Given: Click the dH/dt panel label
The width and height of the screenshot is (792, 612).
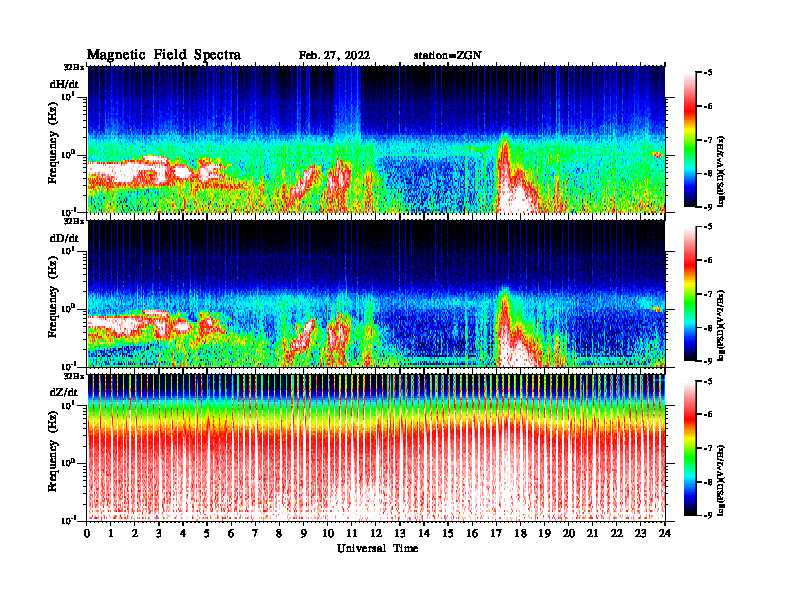Looking at the screenshot, I should click(64, 84).
